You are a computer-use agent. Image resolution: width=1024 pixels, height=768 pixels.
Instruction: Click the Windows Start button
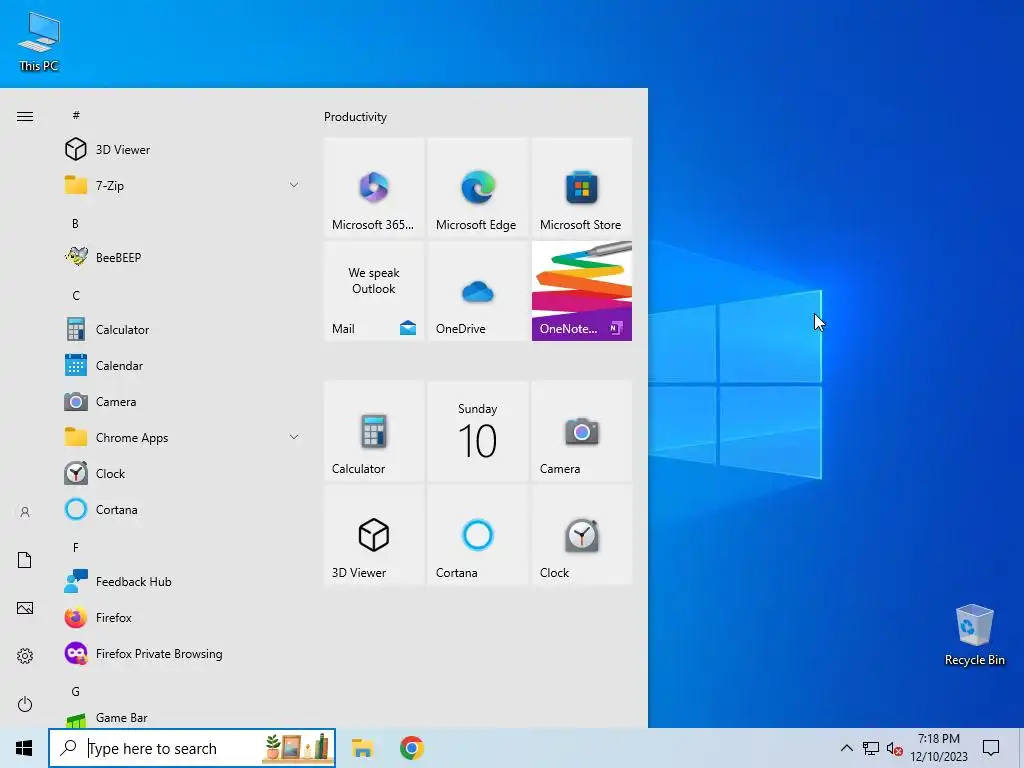(24, 748)
